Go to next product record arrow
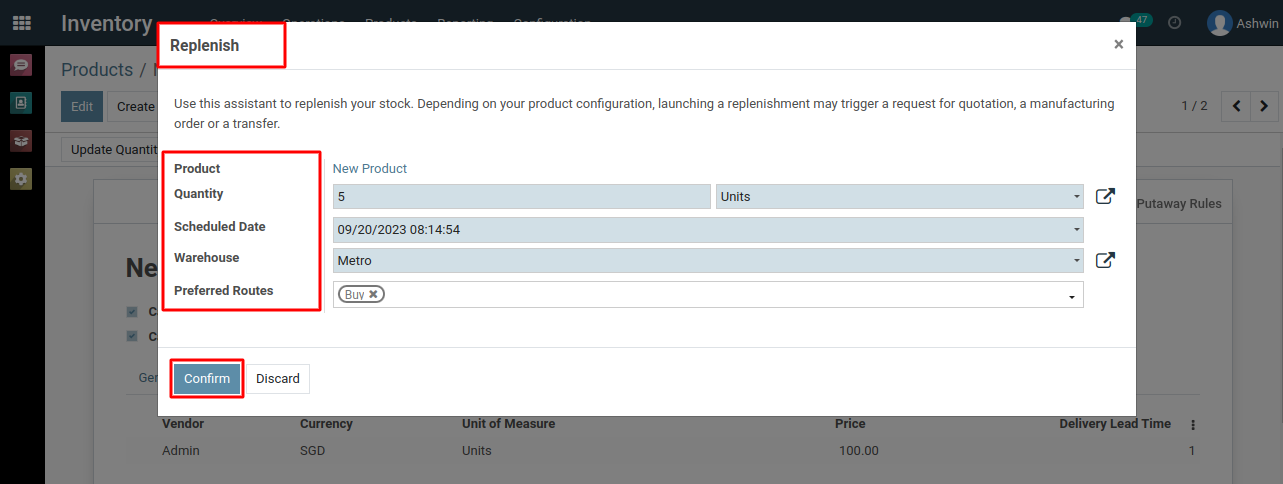The image size is (1283, 484). tap(1264, 106)
